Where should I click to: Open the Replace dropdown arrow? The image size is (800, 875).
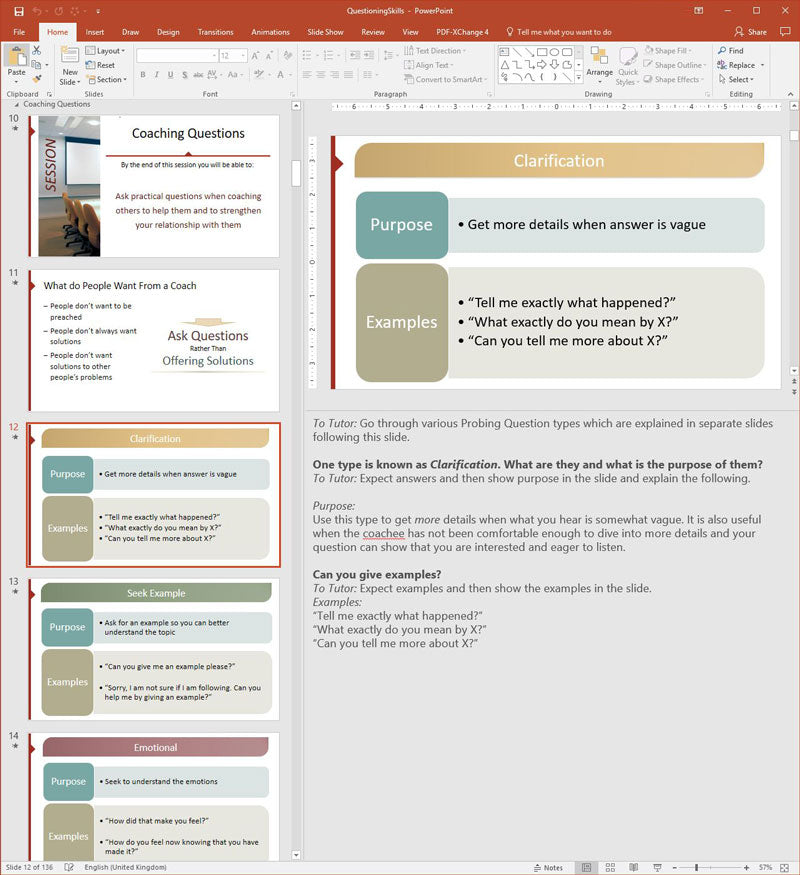point(763,65)
